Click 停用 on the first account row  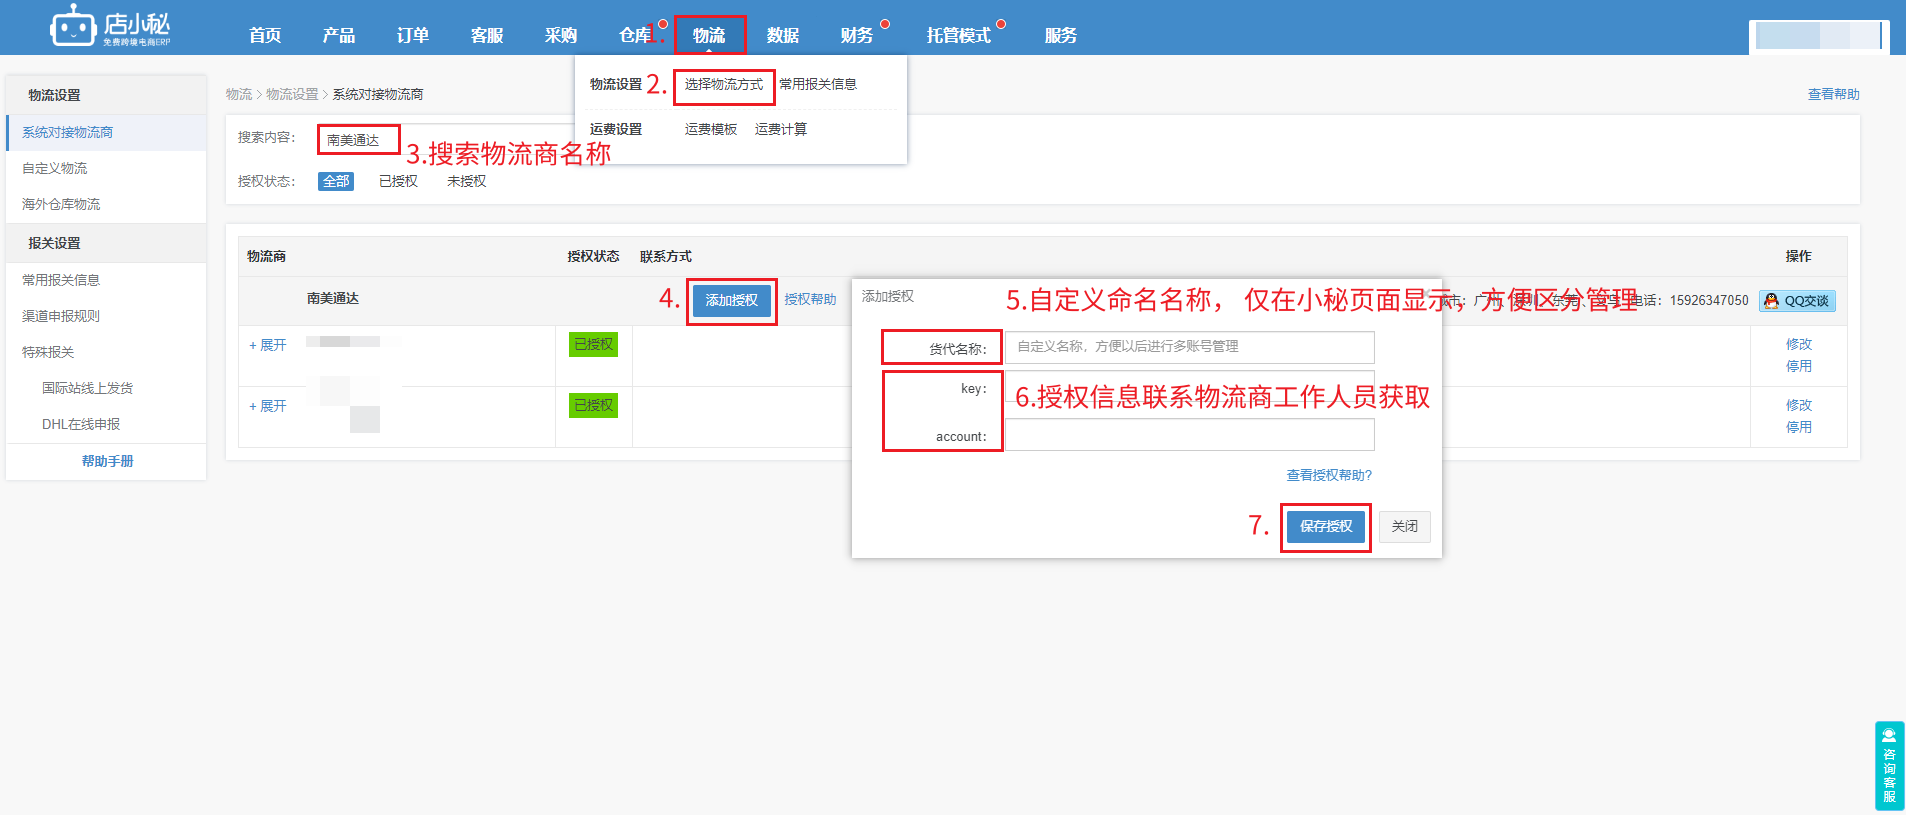(x=1799, y=366)
